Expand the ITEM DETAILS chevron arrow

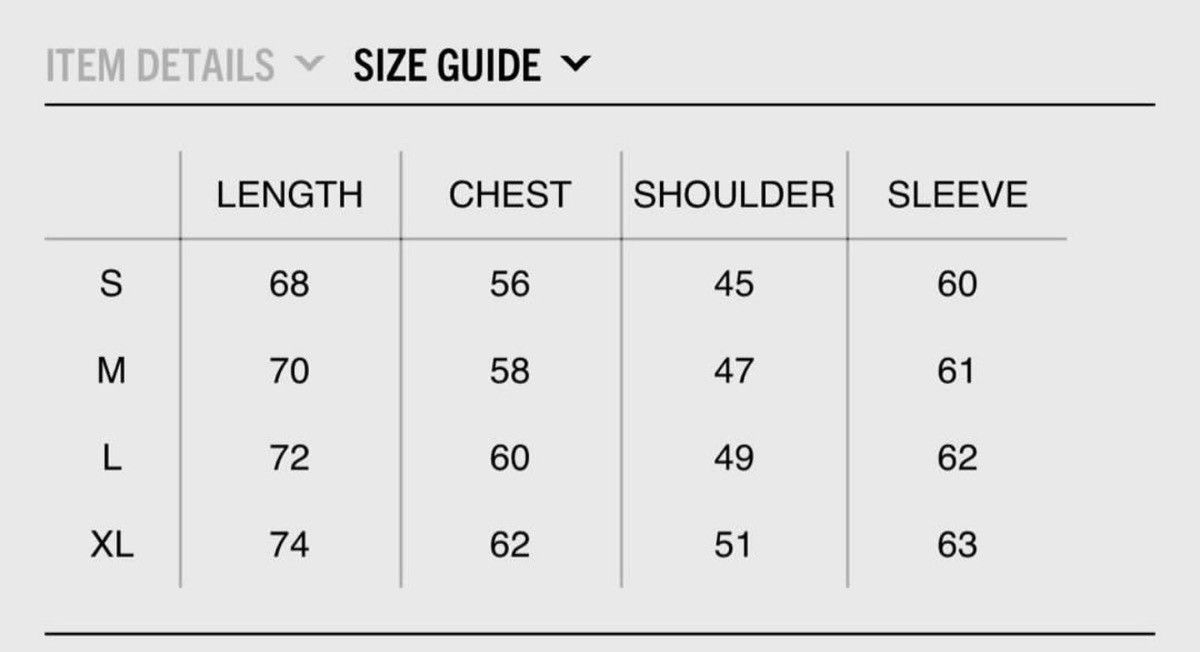point(311,66)
